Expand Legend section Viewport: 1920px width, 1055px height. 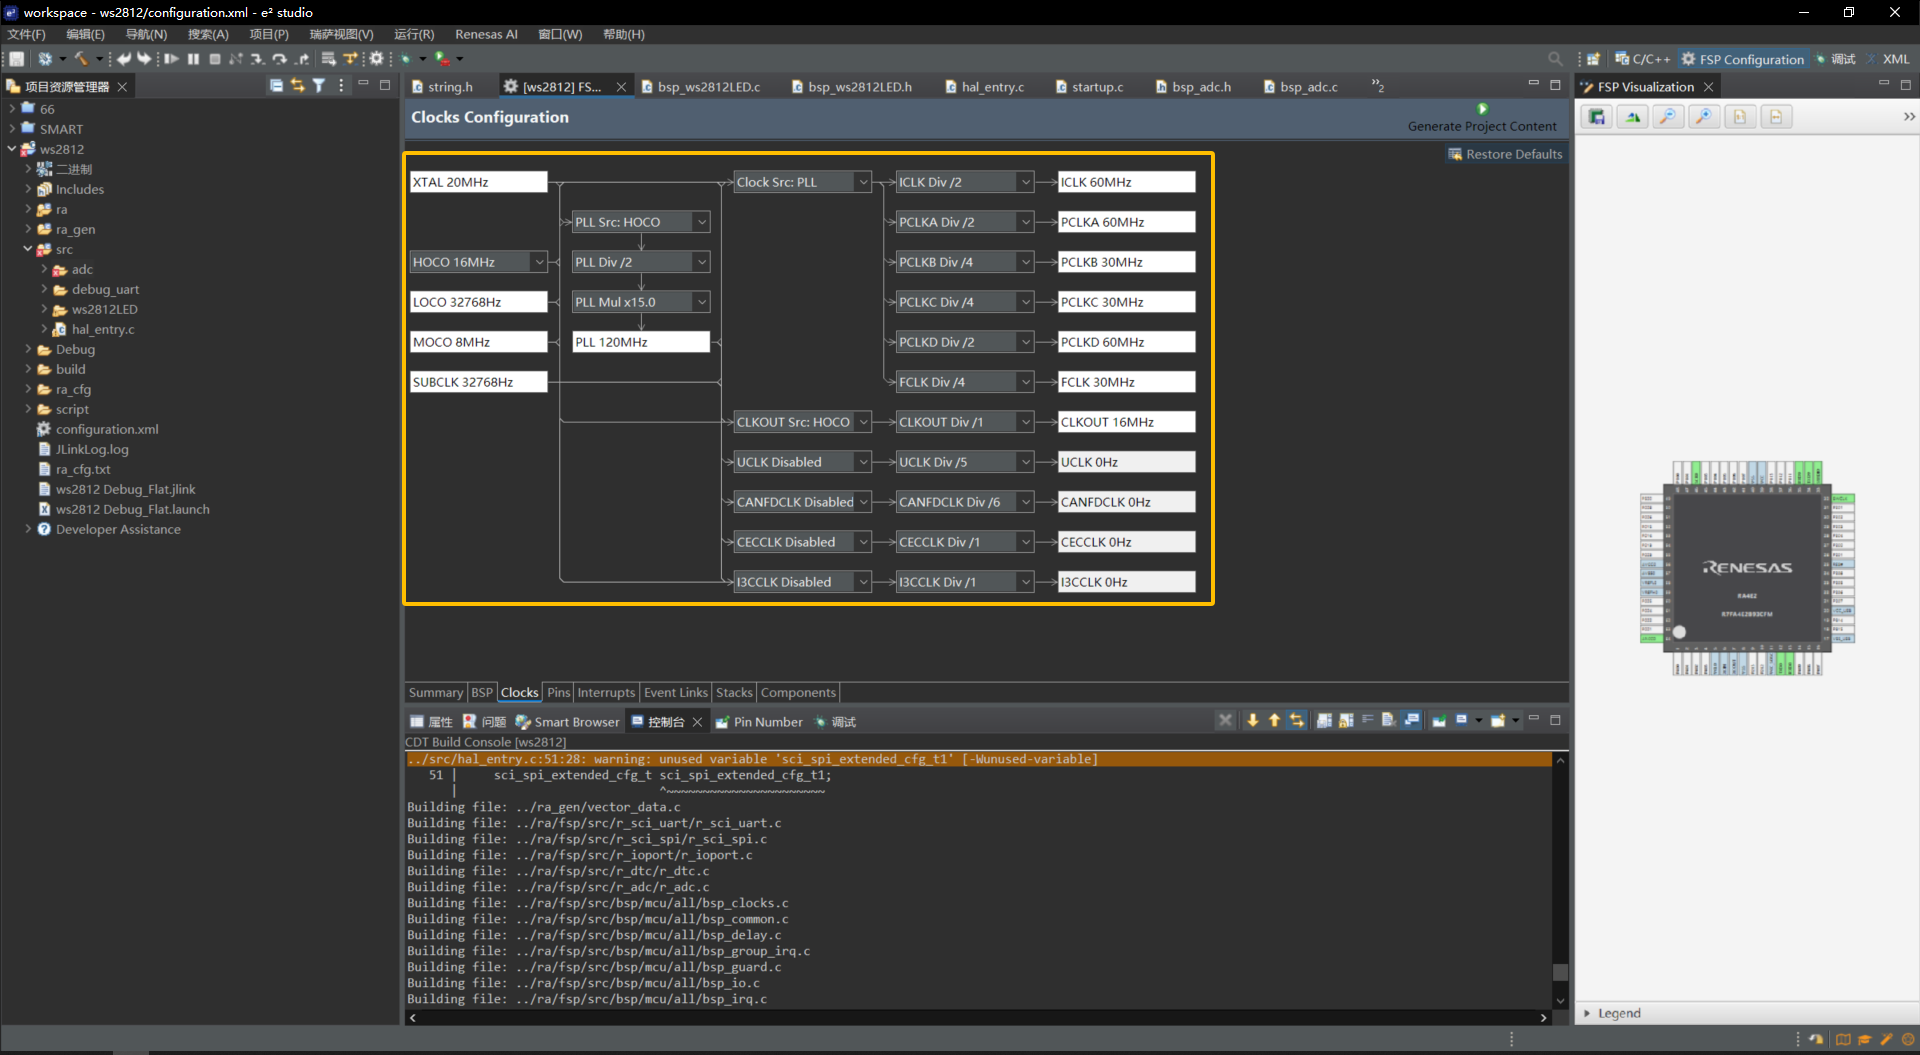tap(1587, 1013)
